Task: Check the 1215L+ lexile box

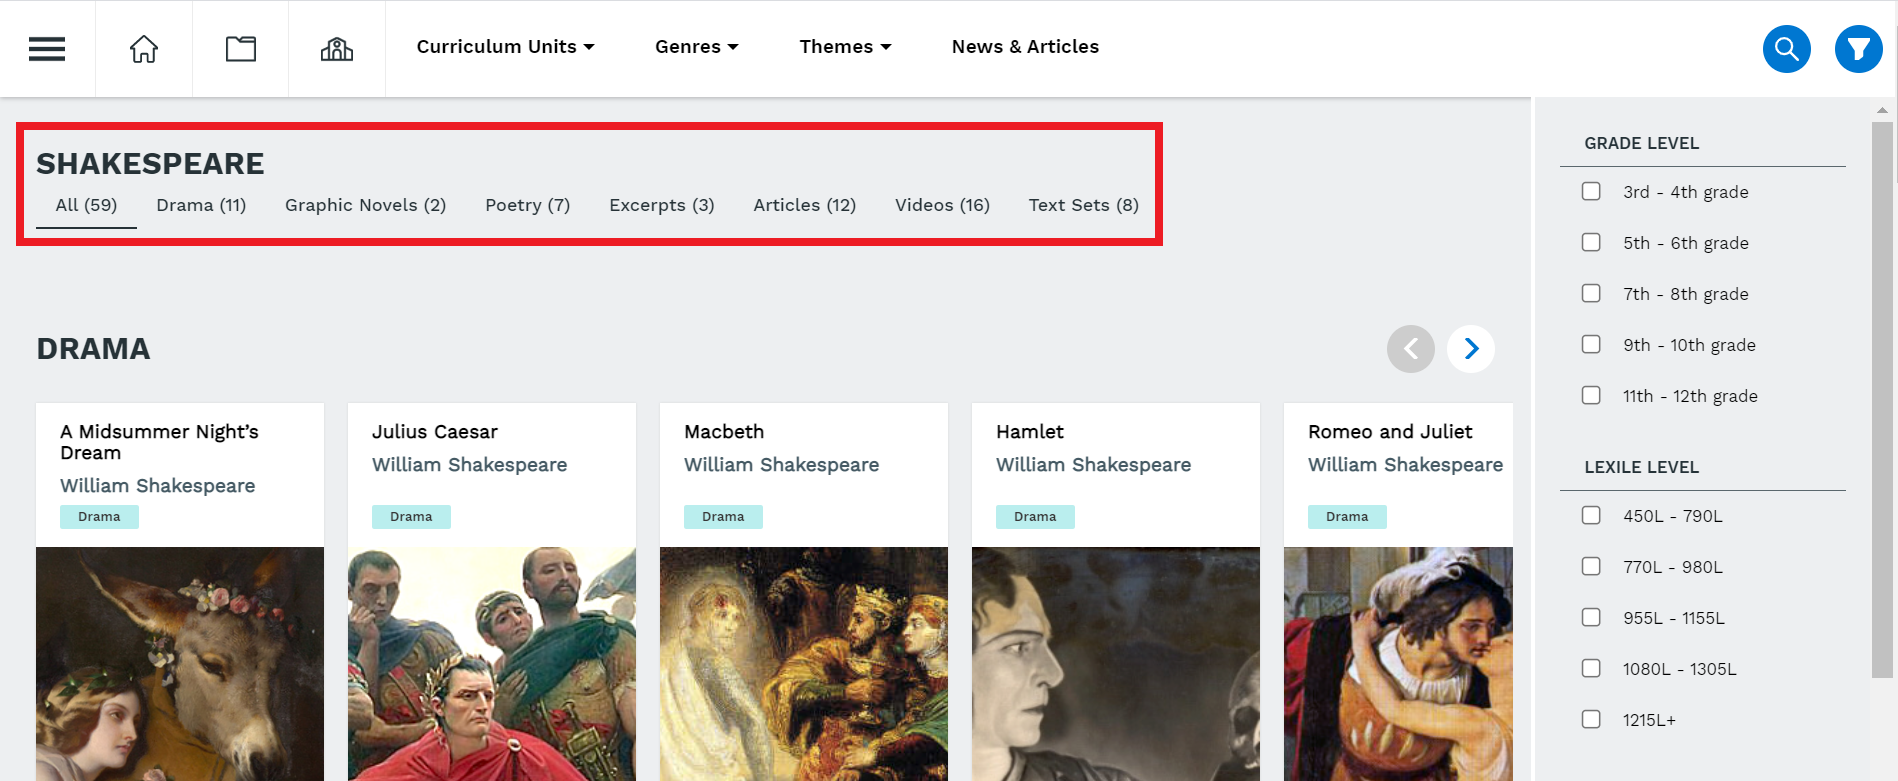Action: coord(1591,719)
